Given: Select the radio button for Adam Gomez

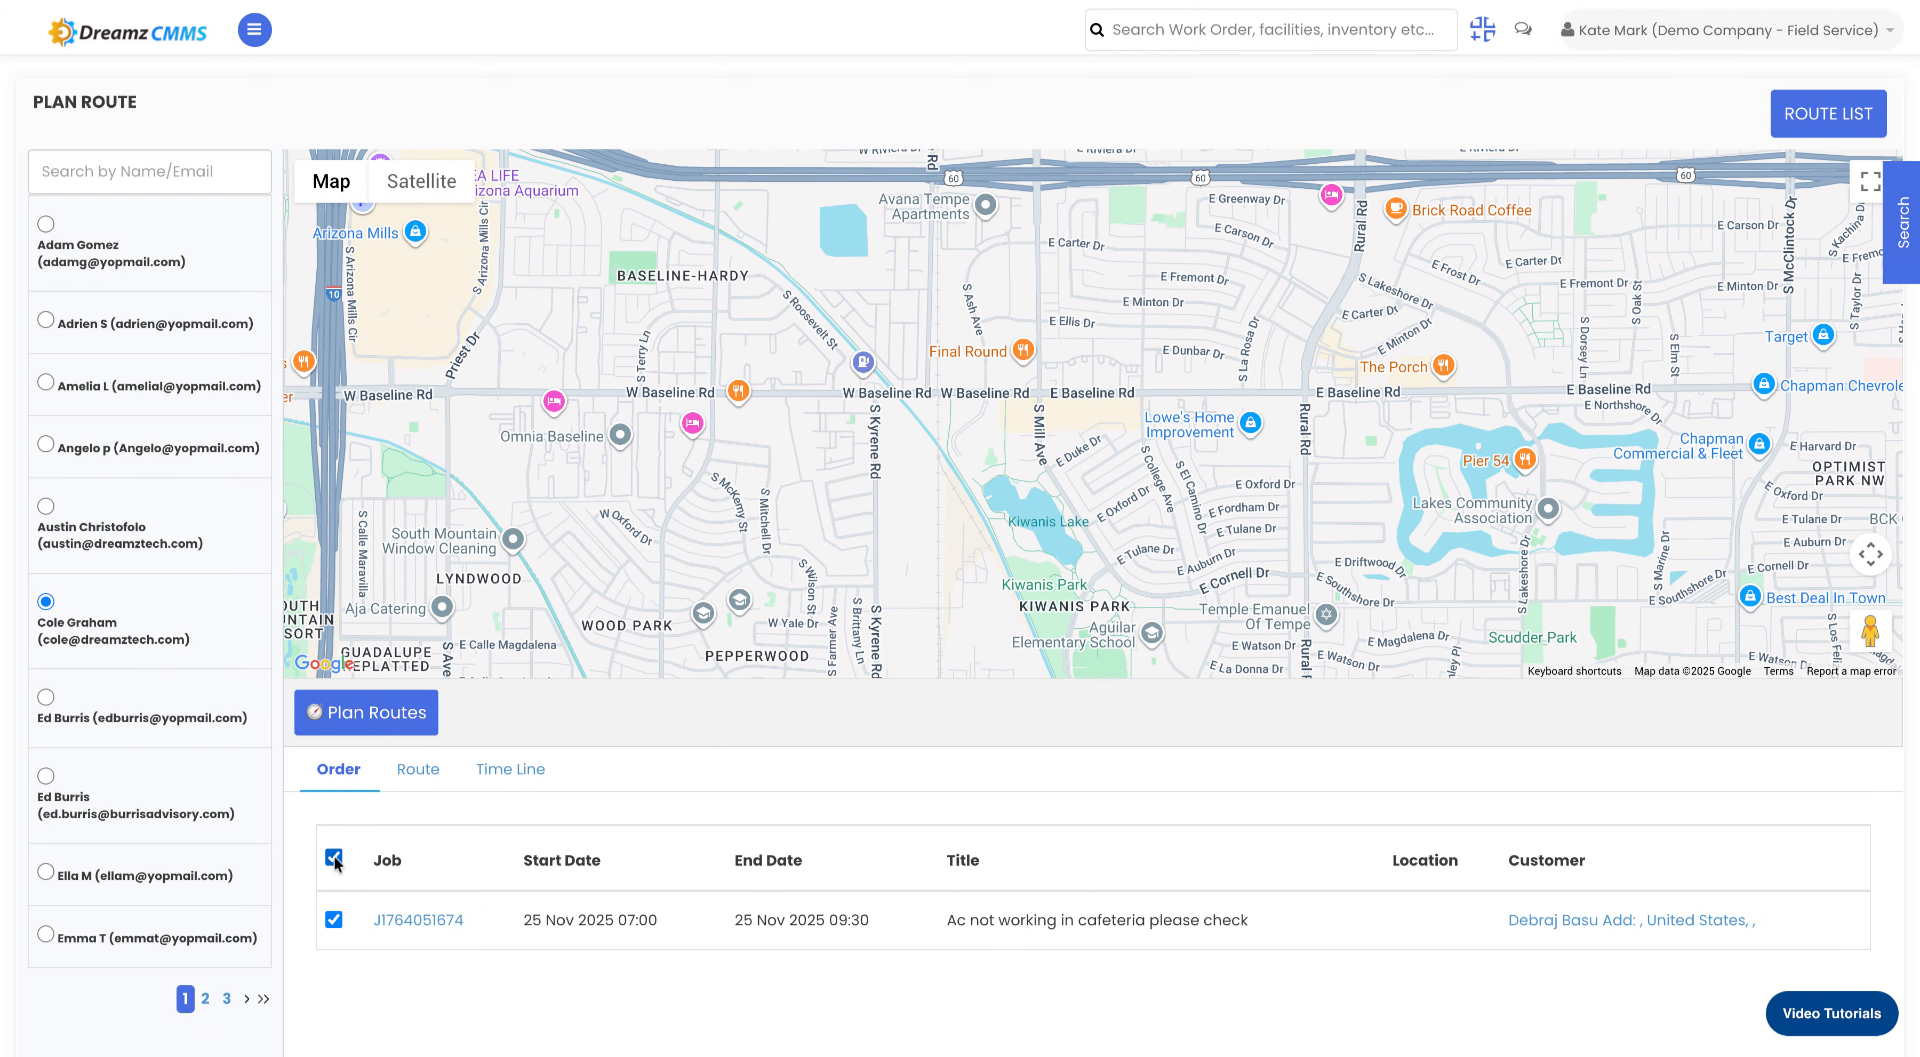Looking at the screenshot, I should coord(46,223).
